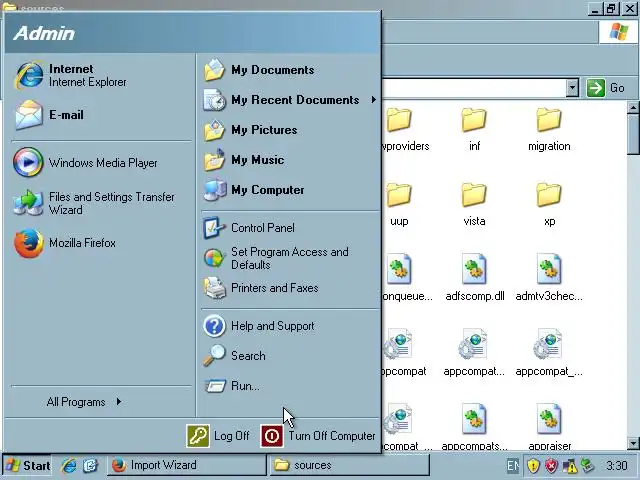This screenshot has width=640, height=480.
Task: Select the appcompats... file
Action: [474, 427]
